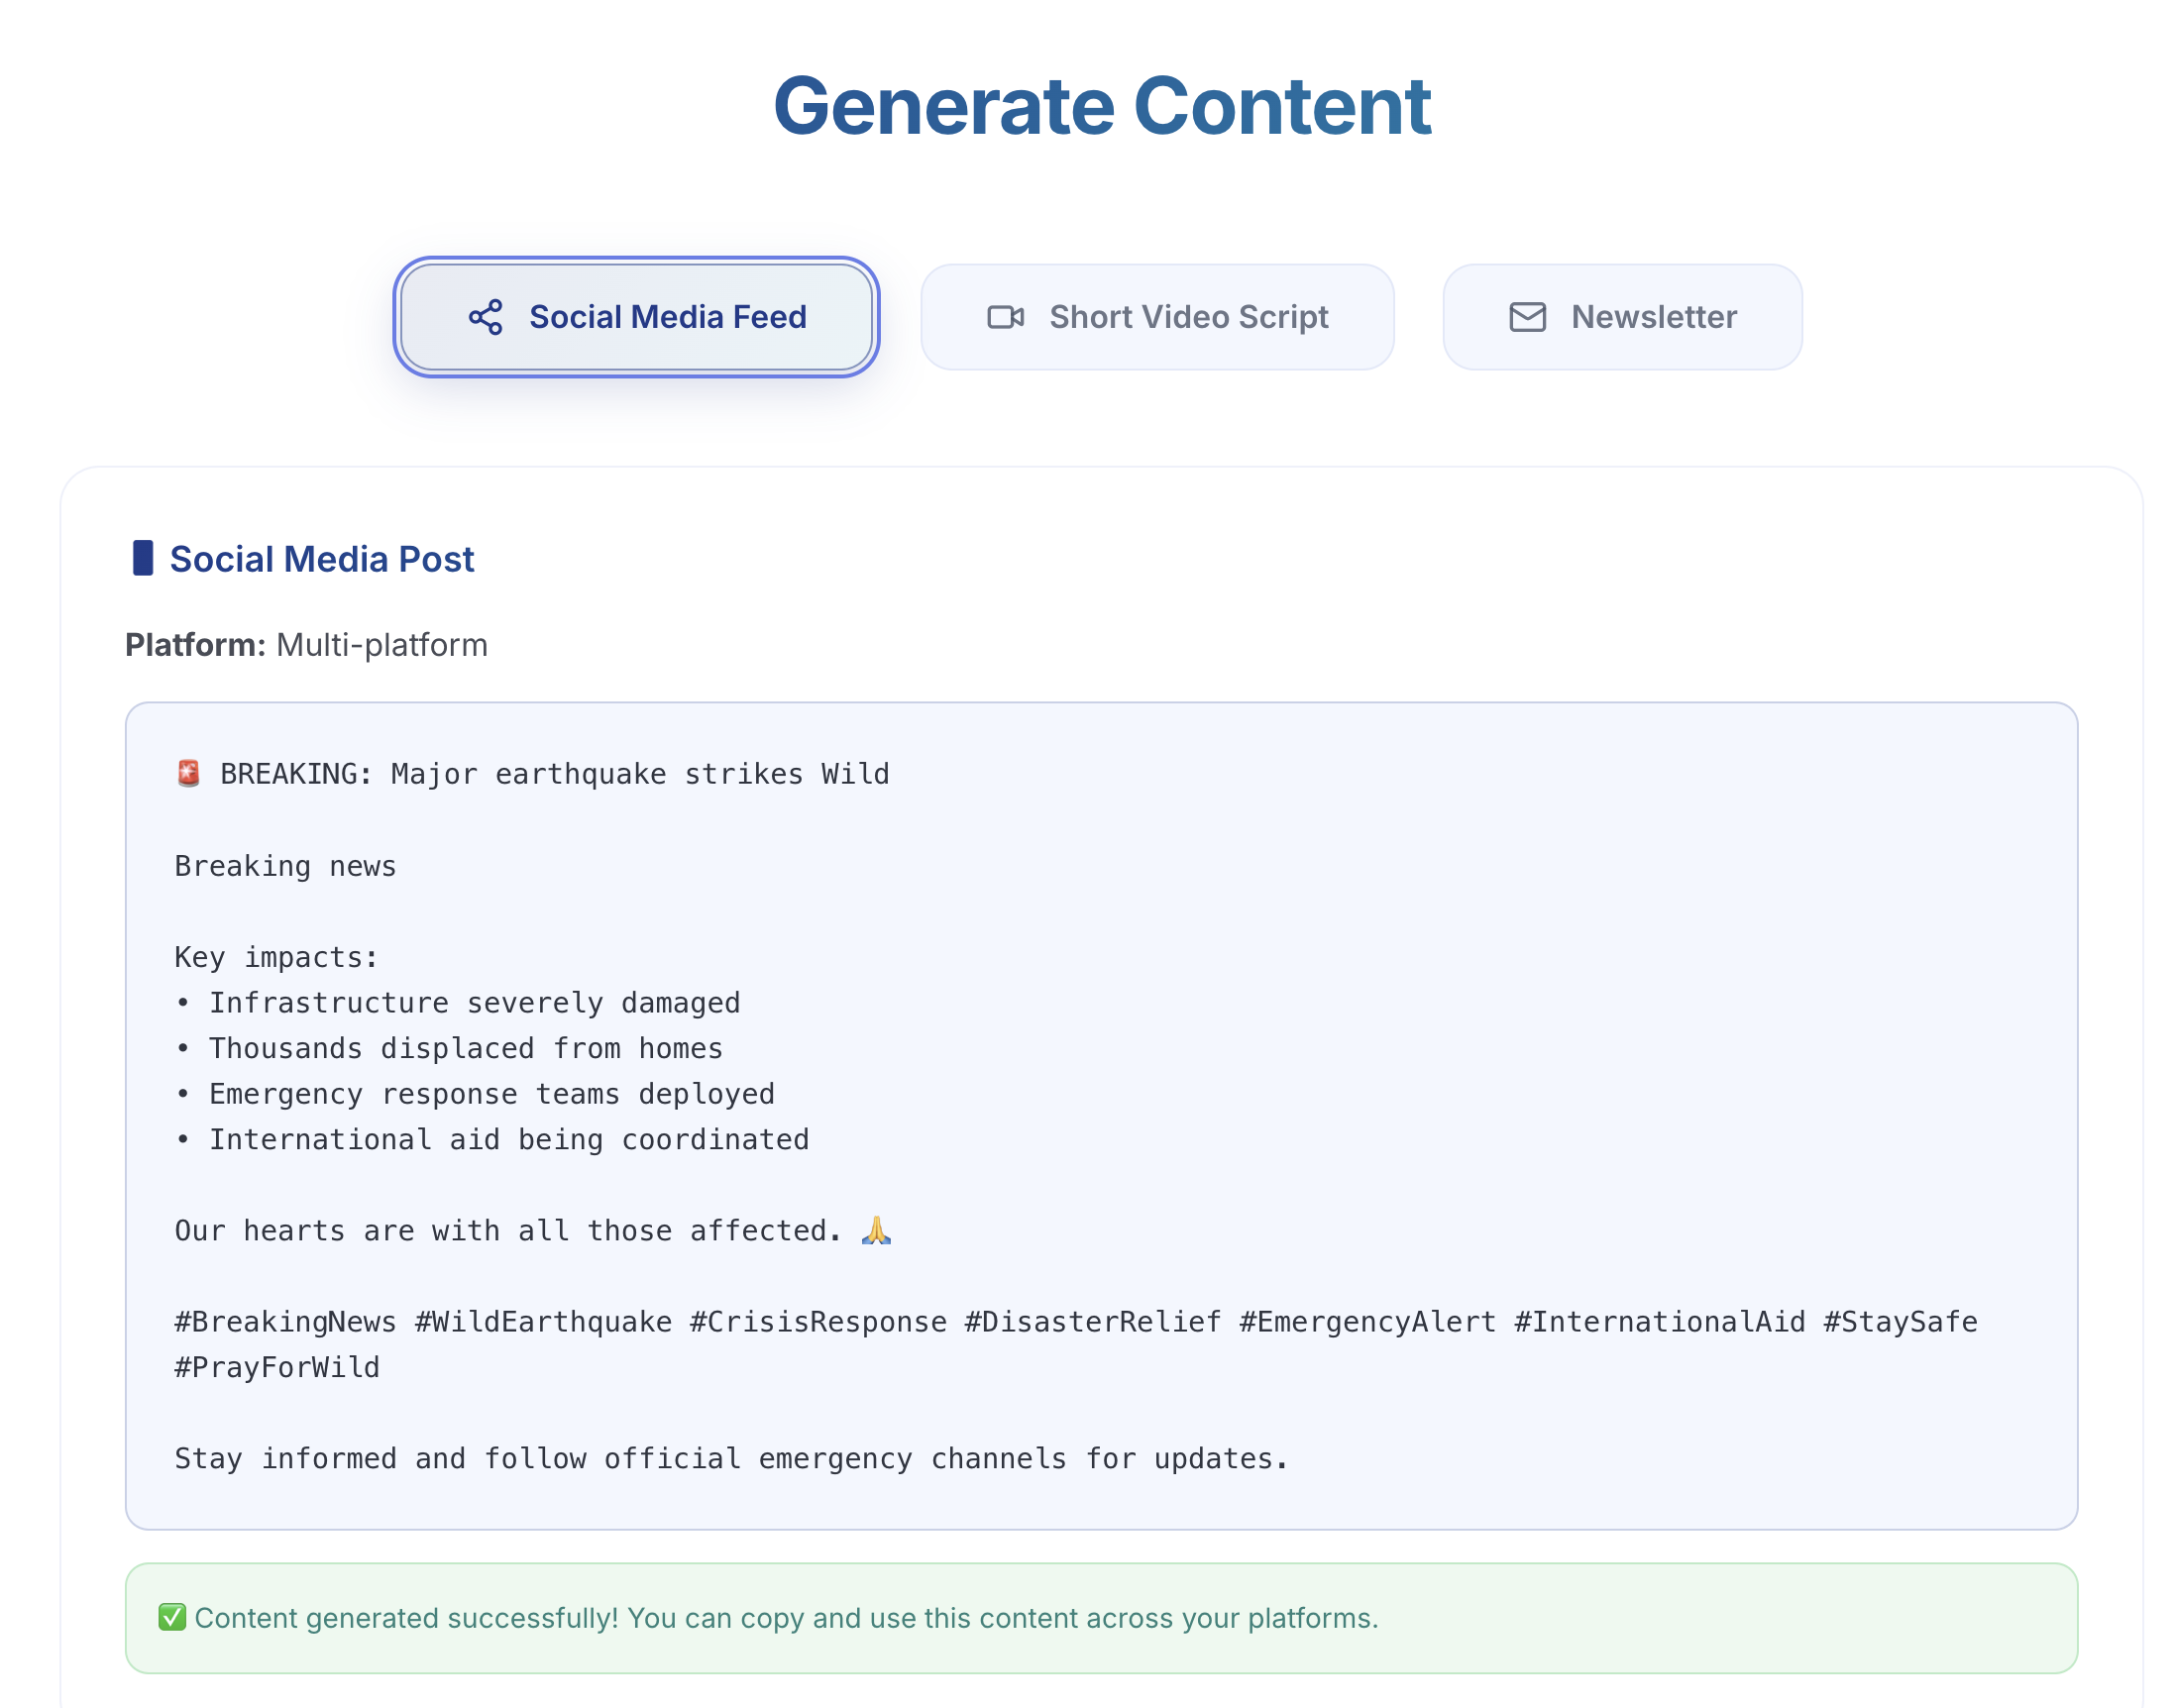This screenshot has width=2176, height=1708.
Task: Click the BREAKING headline text line
Action: tap(554, 774)
